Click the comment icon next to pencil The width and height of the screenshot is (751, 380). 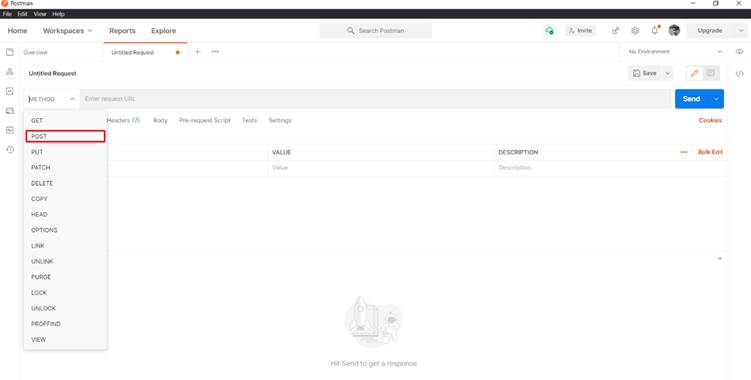pos(711,73)
